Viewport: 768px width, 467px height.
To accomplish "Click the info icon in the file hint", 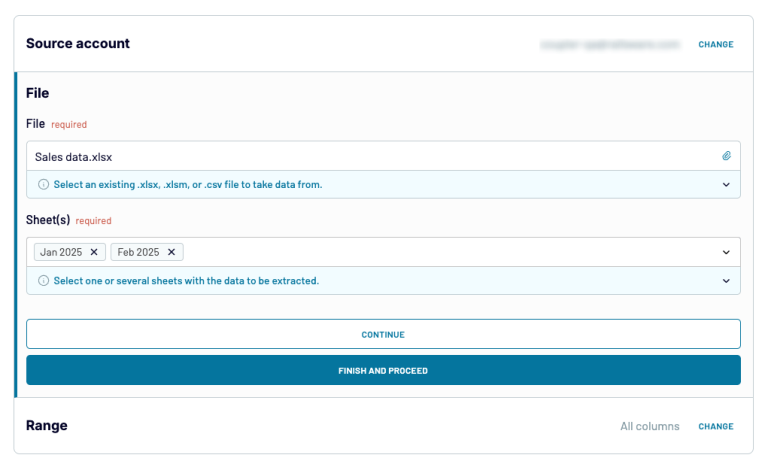I will 43,185.
